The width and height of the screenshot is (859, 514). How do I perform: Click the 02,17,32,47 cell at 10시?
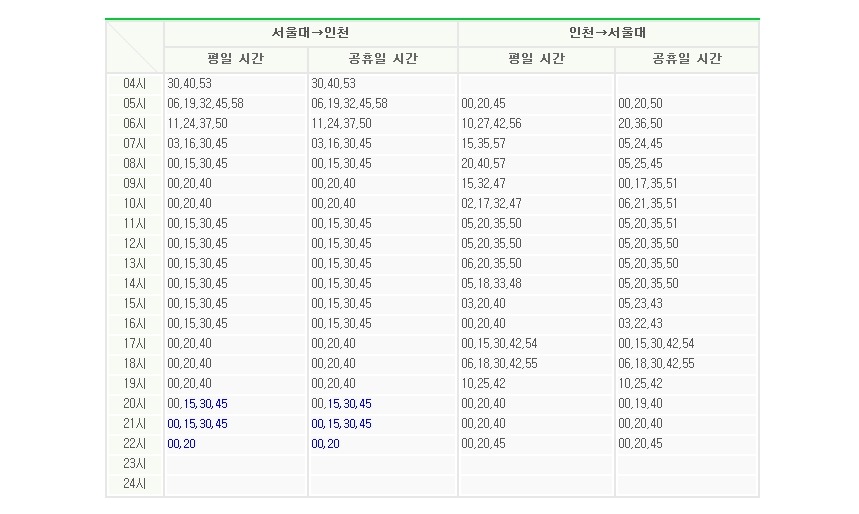point(491,204)
